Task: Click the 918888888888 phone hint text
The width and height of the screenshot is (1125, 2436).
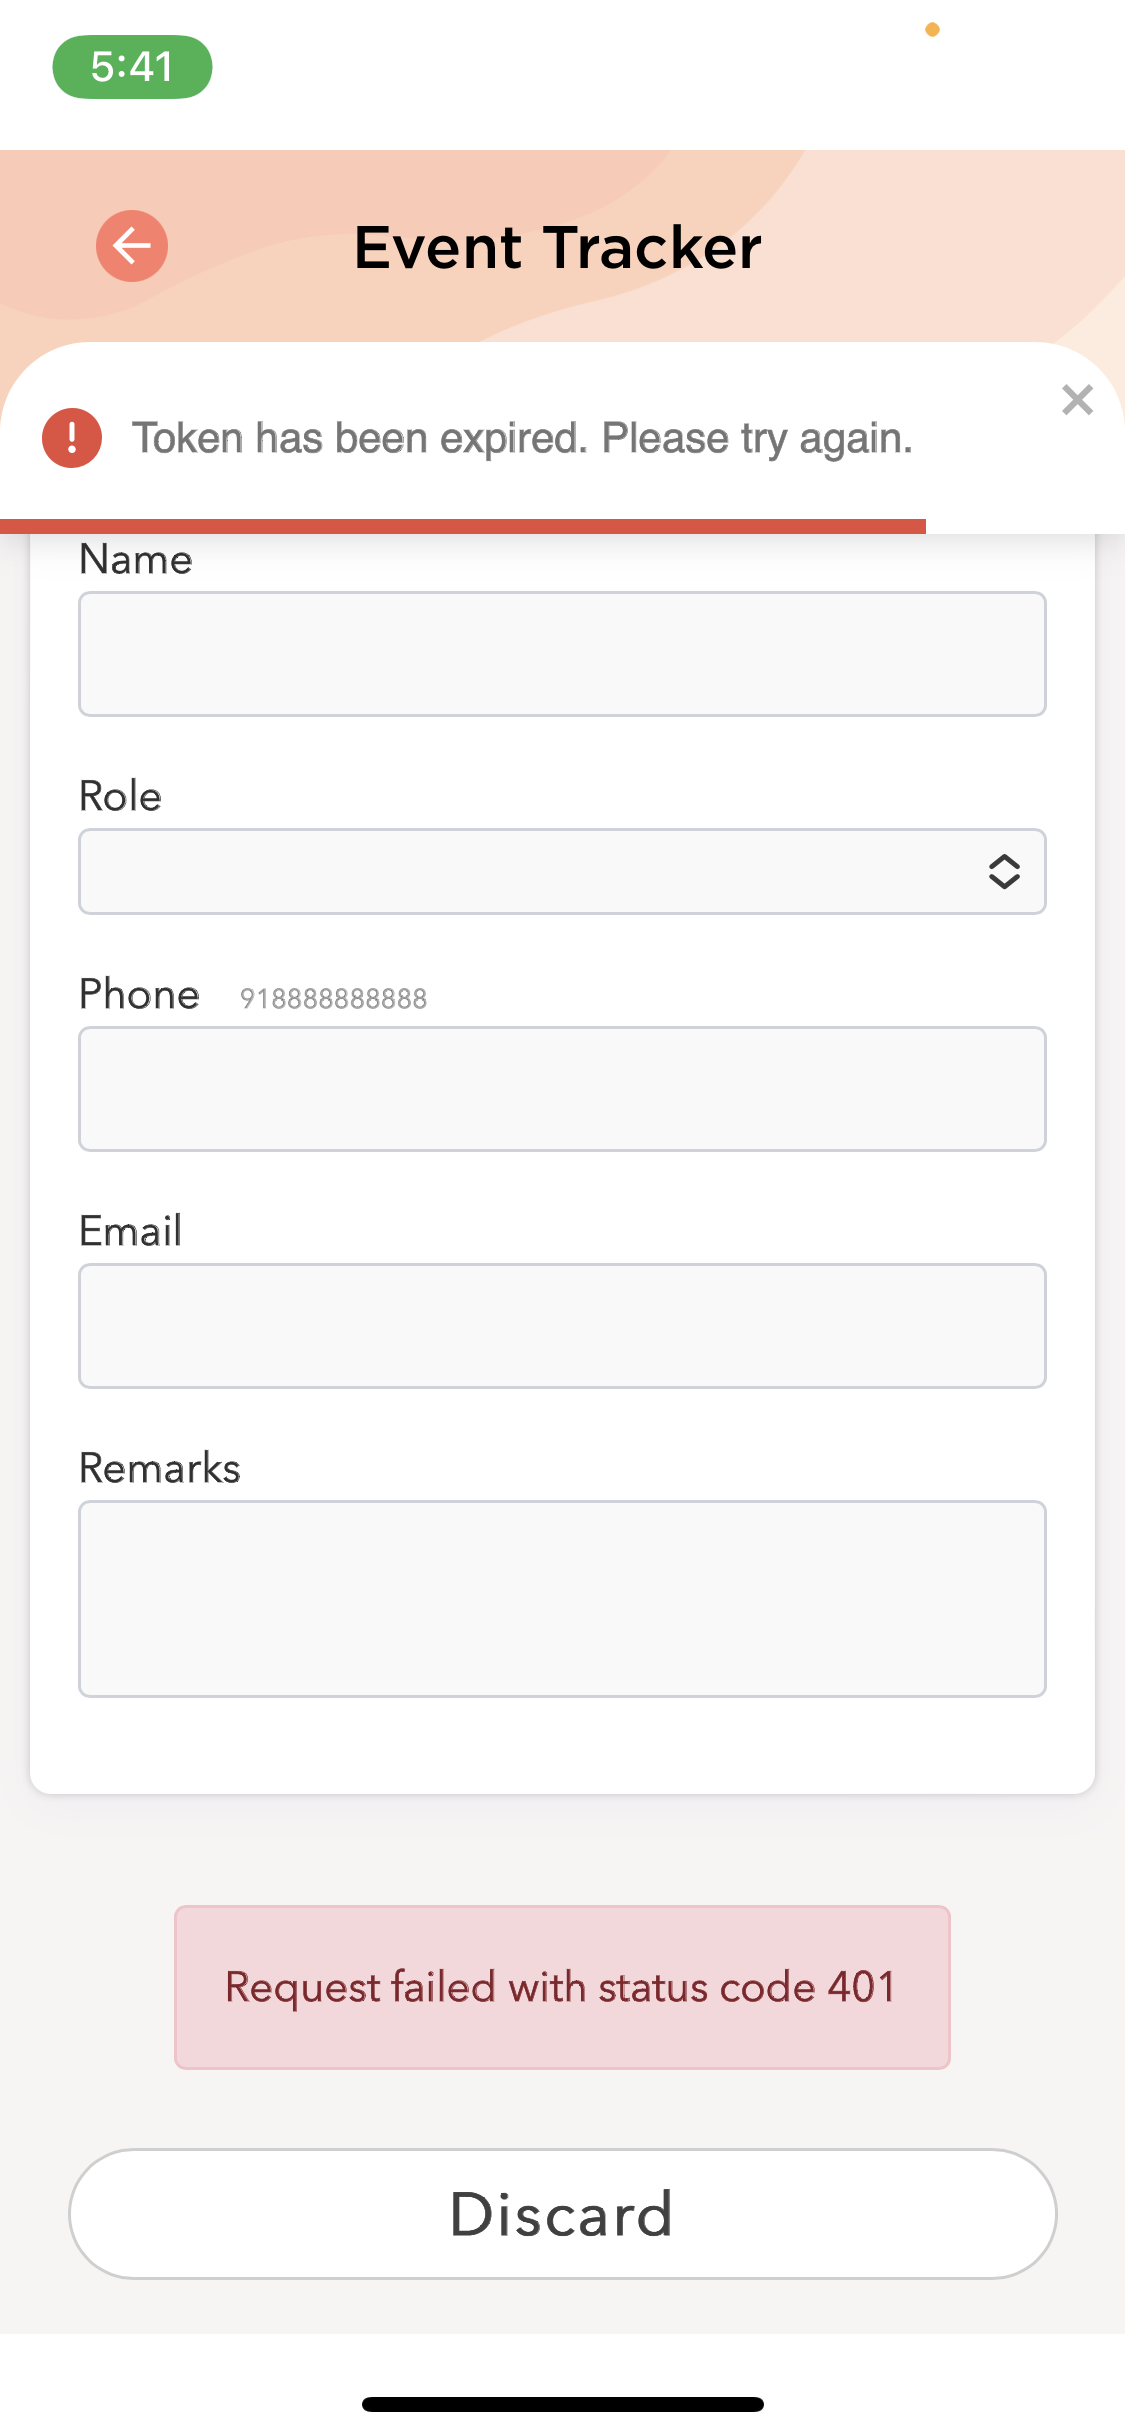Action: [333, 998]
